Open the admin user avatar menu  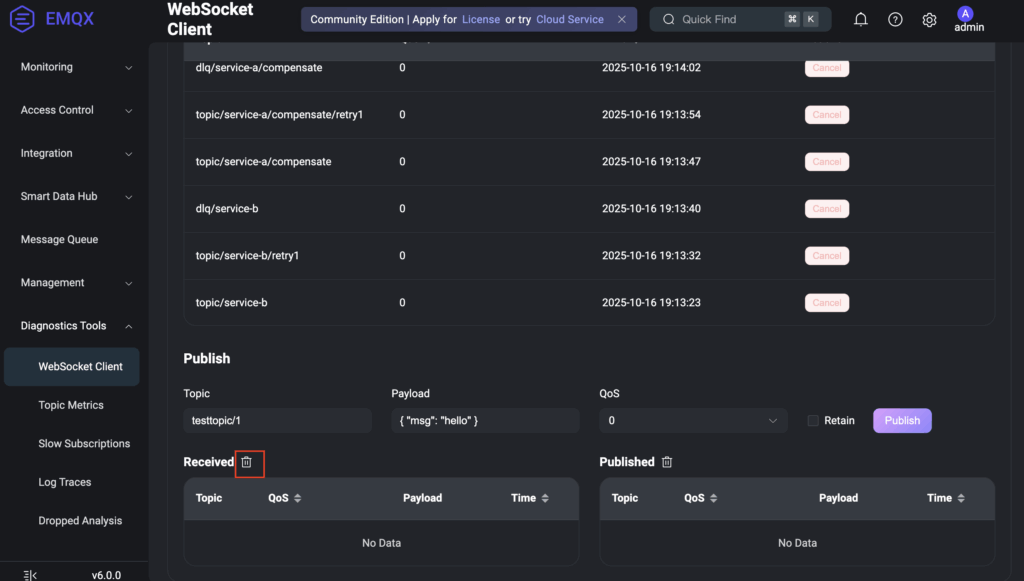click(965, 14)
